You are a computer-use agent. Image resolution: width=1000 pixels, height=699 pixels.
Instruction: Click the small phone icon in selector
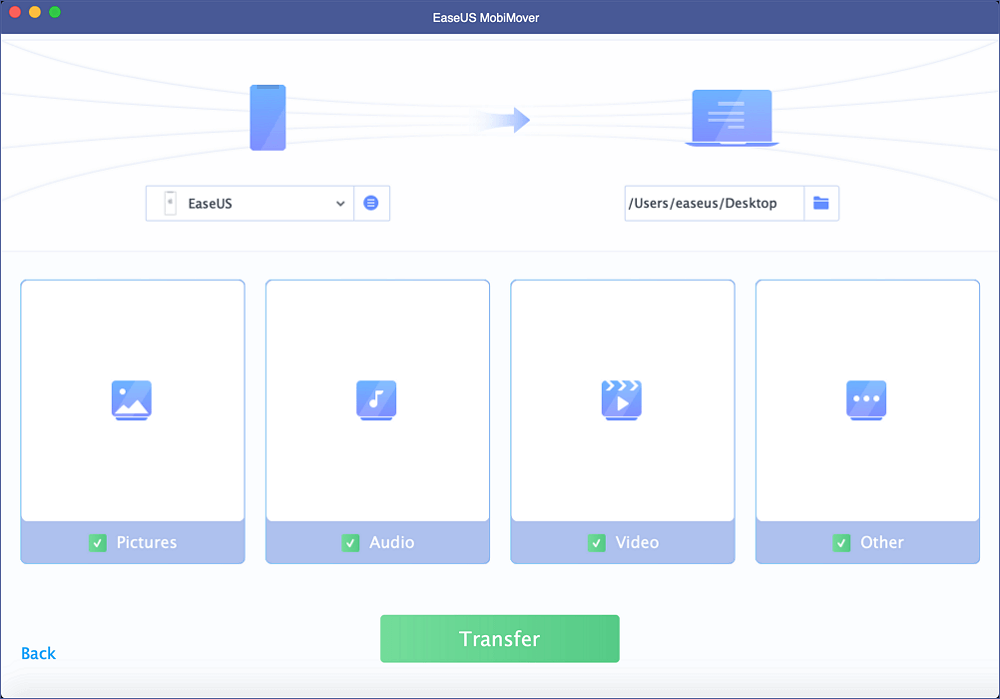pyautogui.click(x=170, y=203)
